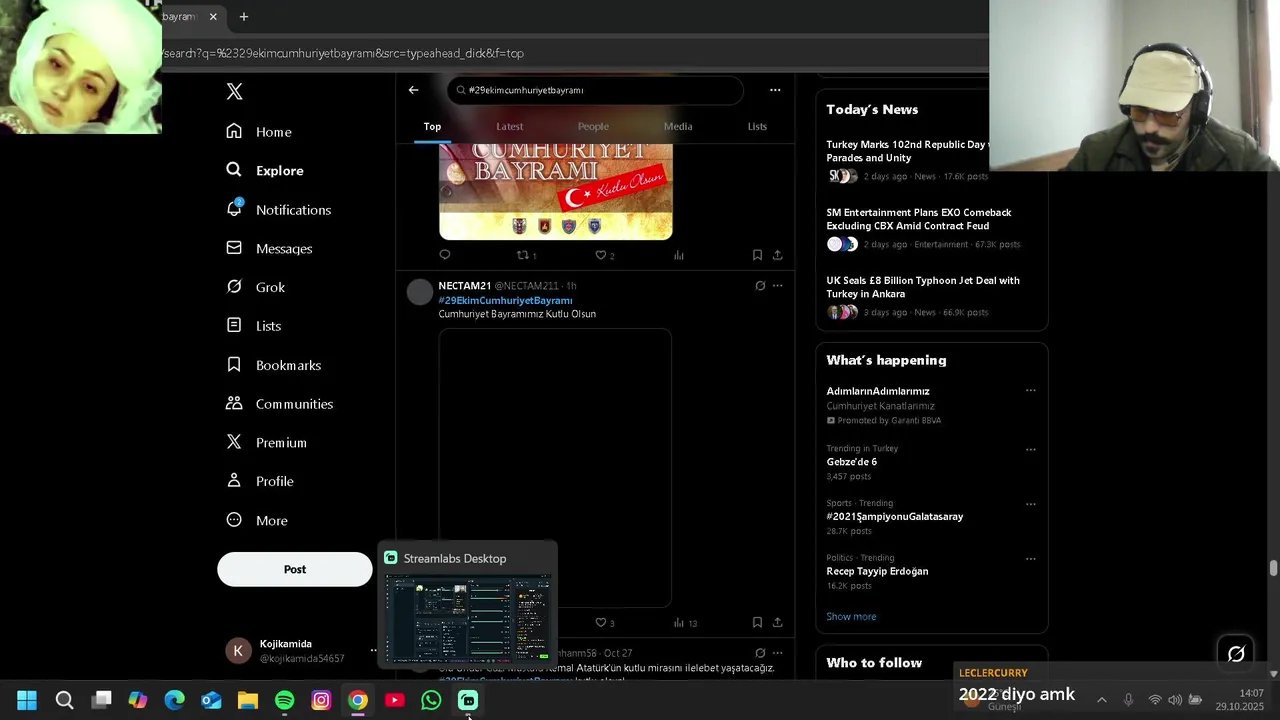1280x720 pixels.
Task: Open UK Seals Typhoon Jet Deal news
Action: point(931,296)
